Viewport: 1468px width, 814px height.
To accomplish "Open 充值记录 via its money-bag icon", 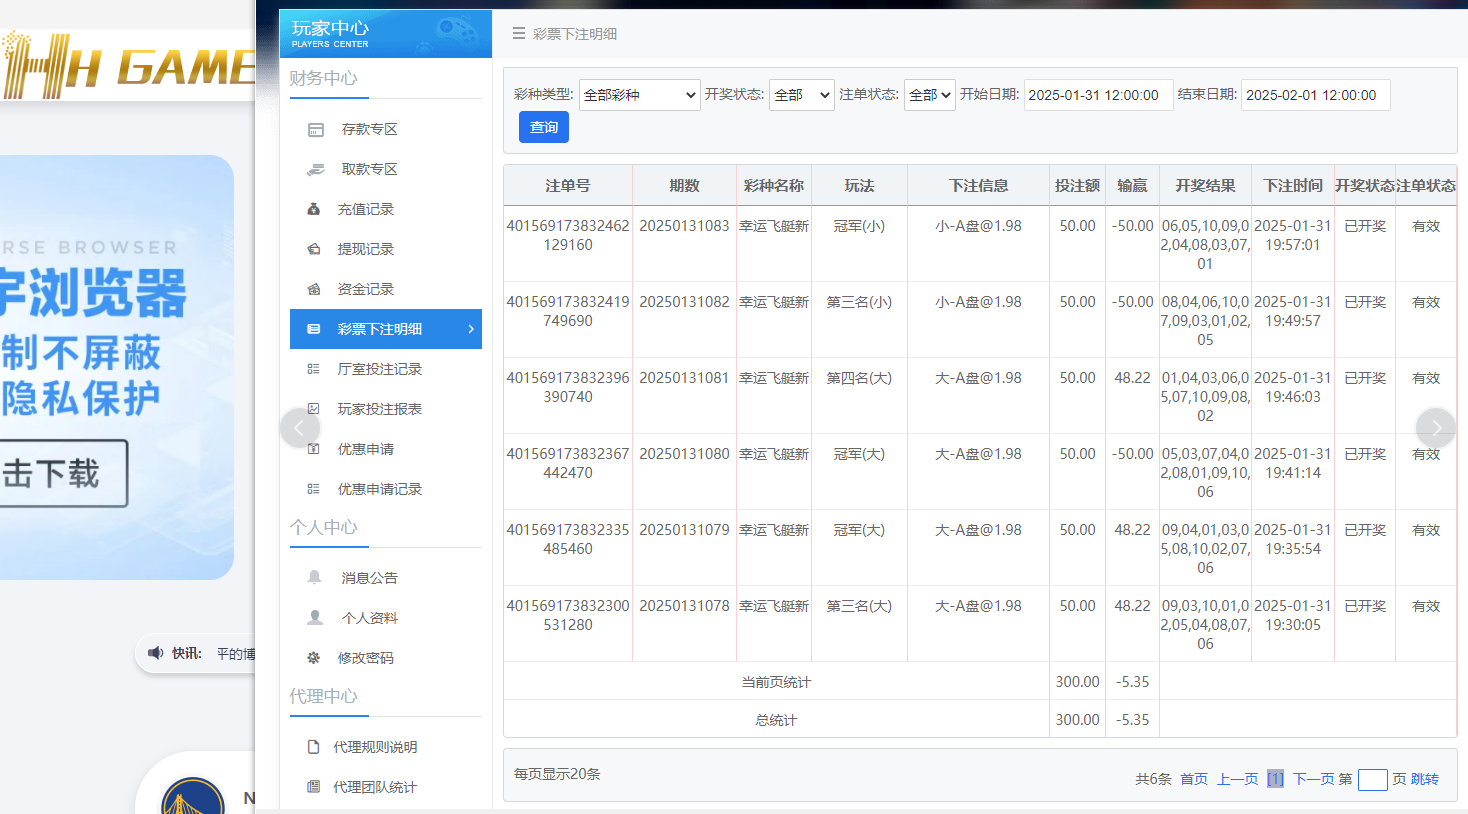I will coord(315,209).
